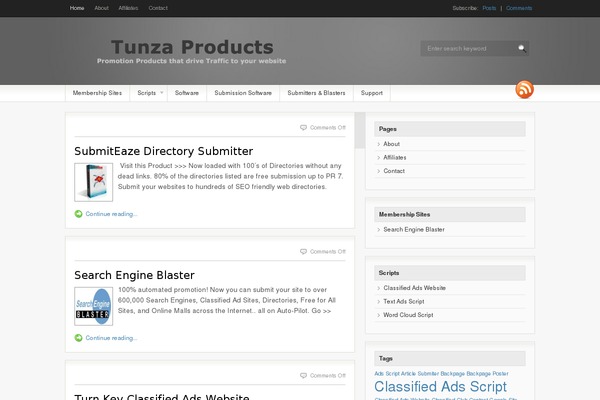Screen dimensions: 600x400
Task: Click the content scrollbar thumb
Action: 360,130
